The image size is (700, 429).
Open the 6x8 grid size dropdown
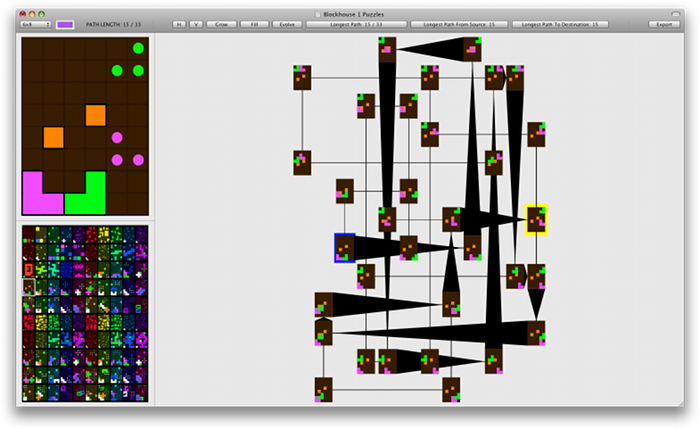(x=36, y=24)
